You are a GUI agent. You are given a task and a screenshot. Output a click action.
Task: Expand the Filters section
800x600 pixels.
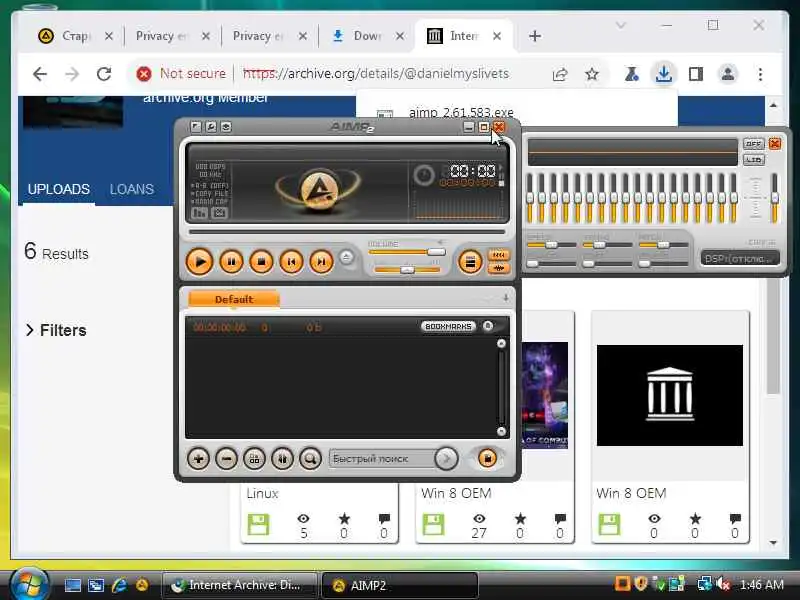[x=56, y=330]
